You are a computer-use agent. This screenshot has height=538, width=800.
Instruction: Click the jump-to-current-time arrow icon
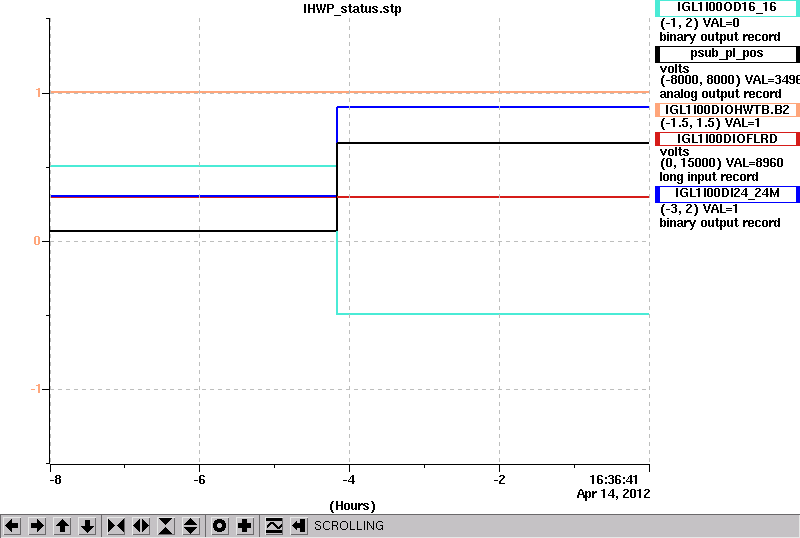(x=299, y=526)
